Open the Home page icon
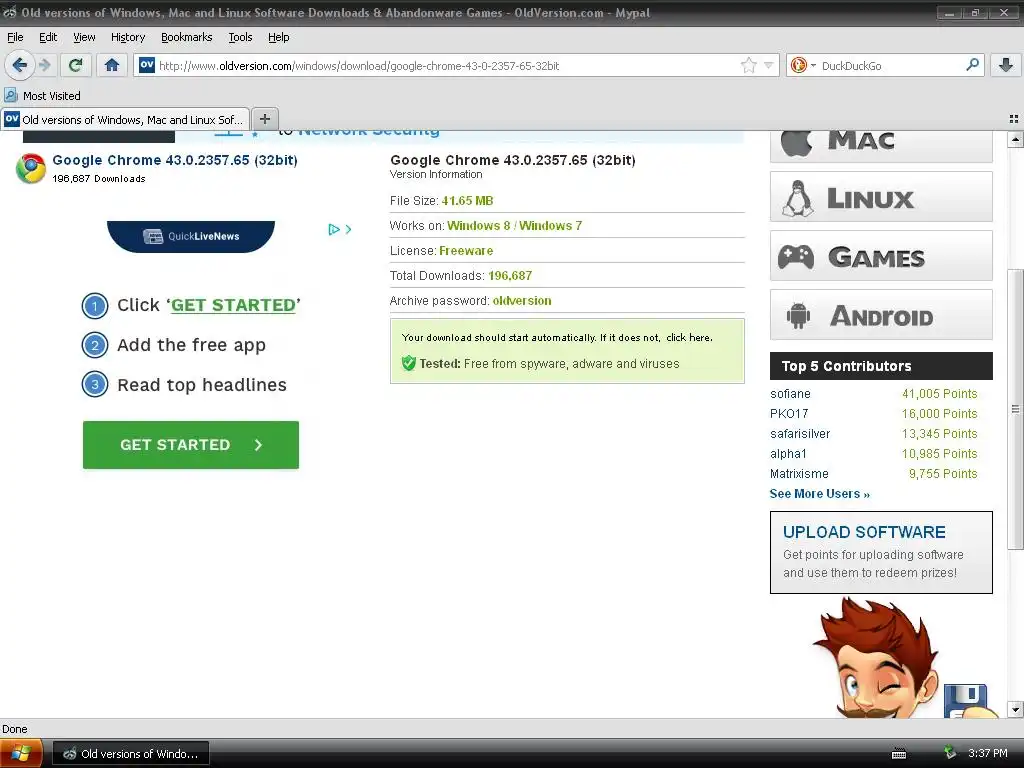The height and width of the screenshot is (768, 1024). [x=112, y=65]
